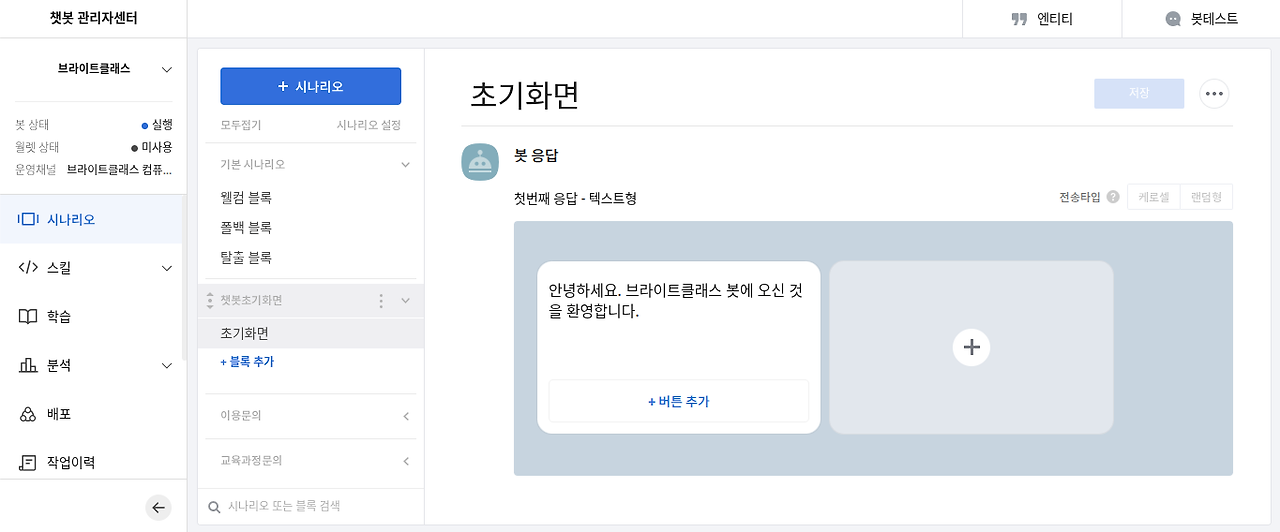Click the + 버튼 추가 button
This screenshot has height=532, width=1280.
click(x=678, y=401)
